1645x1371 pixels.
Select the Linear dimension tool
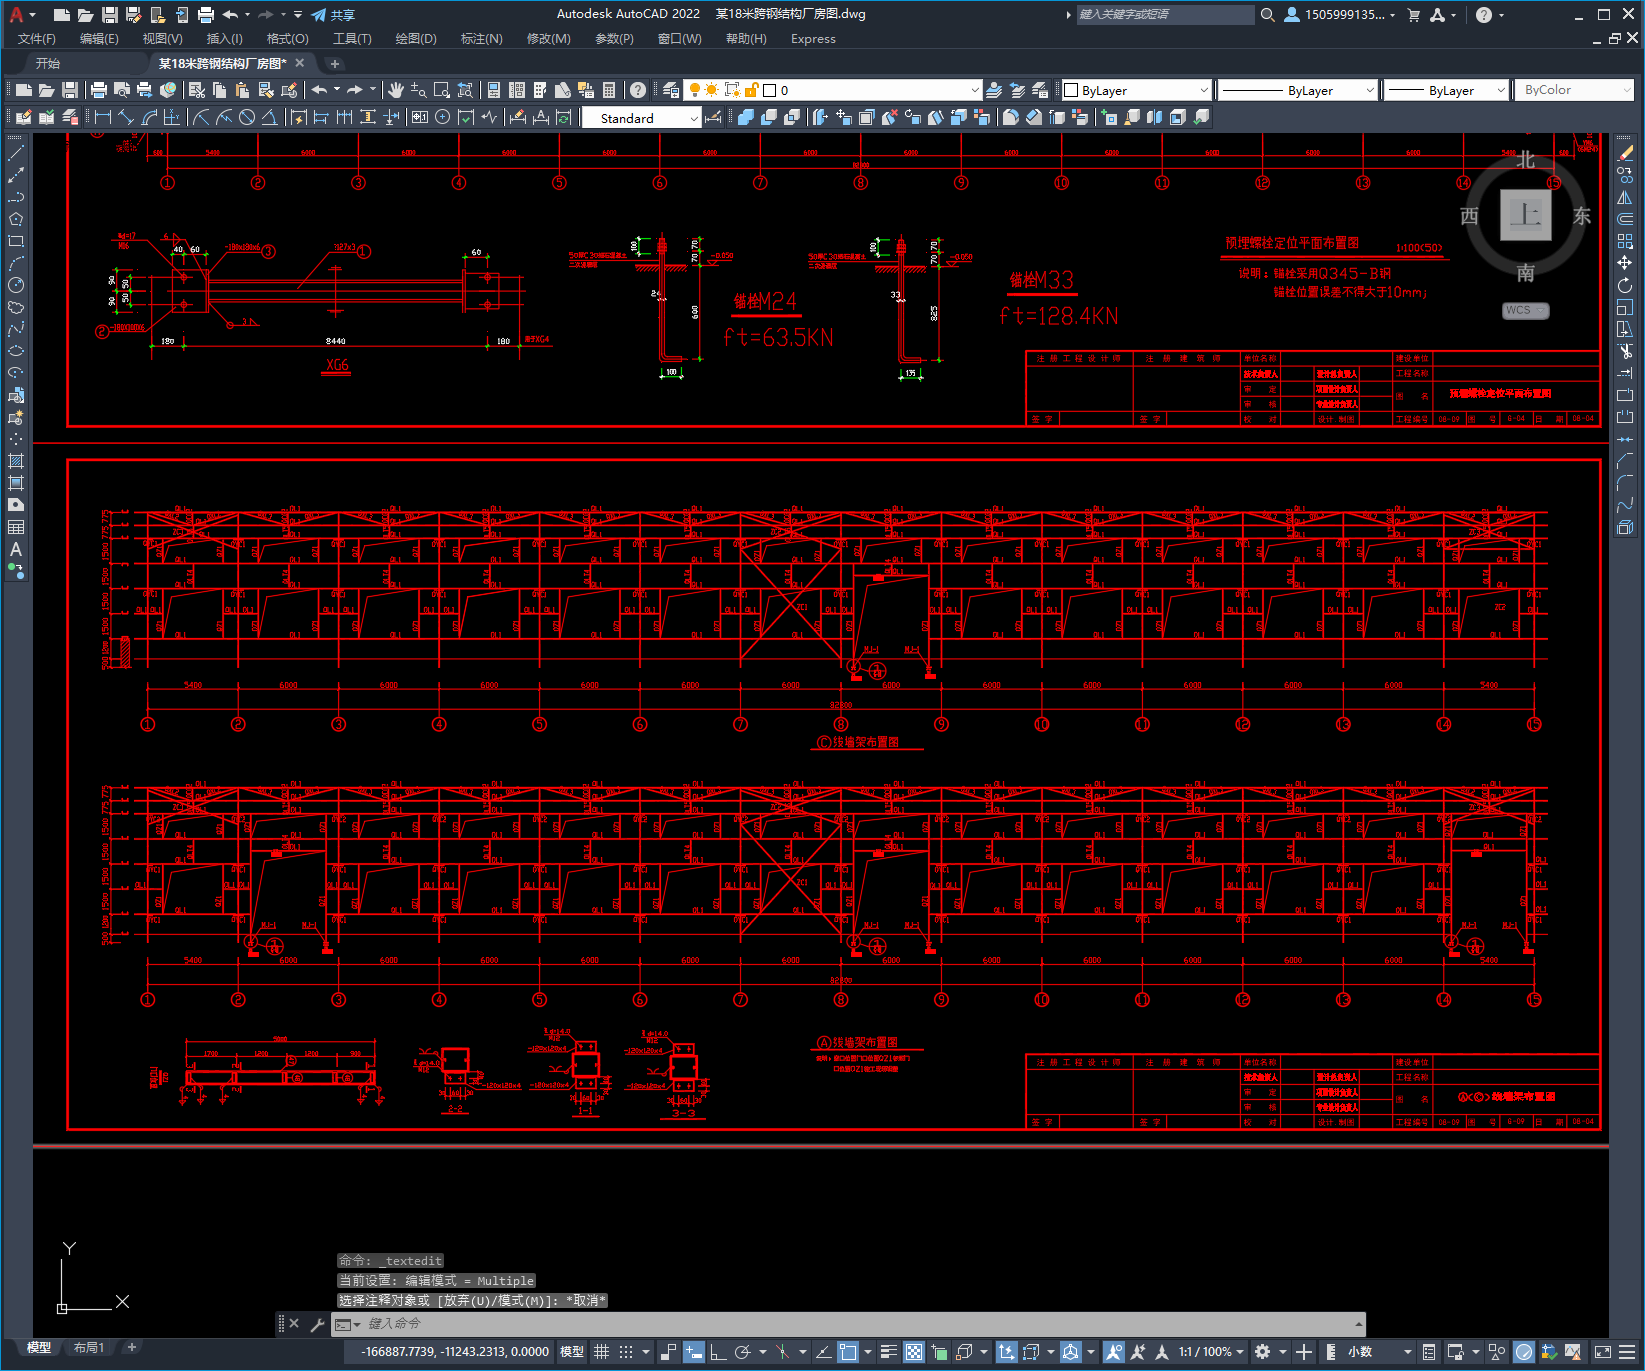[x=103, y=117]
